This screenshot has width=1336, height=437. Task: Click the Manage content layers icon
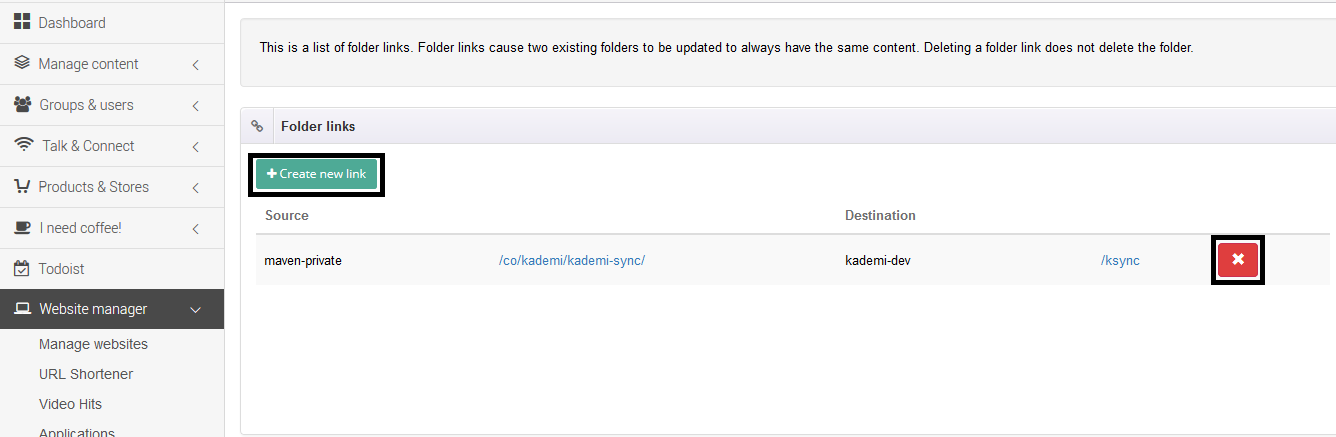pos(22,63)
